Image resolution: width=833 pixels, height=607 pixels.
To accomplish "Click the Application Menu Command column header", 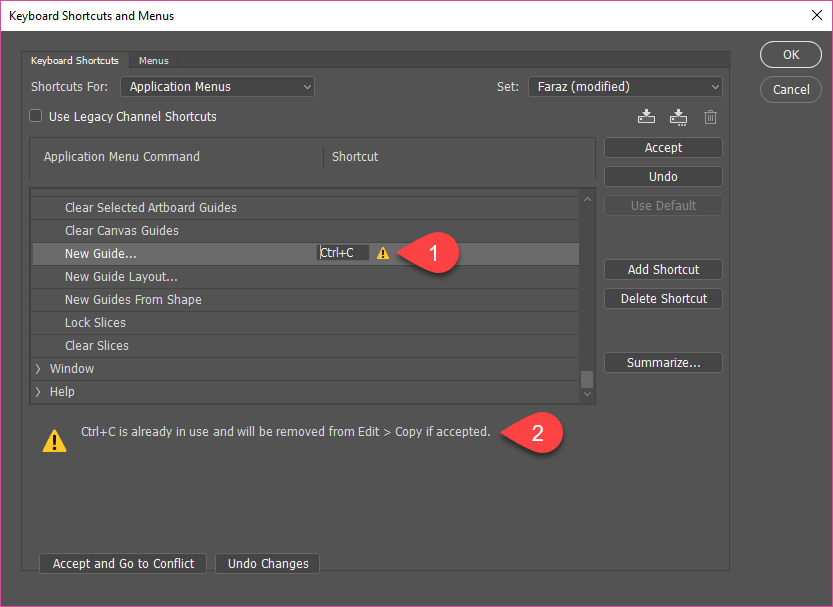I will coord(122,157).
